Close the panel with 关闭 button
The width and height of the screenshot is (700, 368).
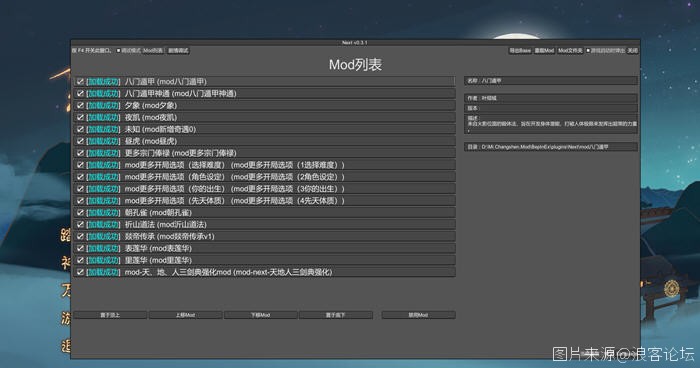coord(633,51)
